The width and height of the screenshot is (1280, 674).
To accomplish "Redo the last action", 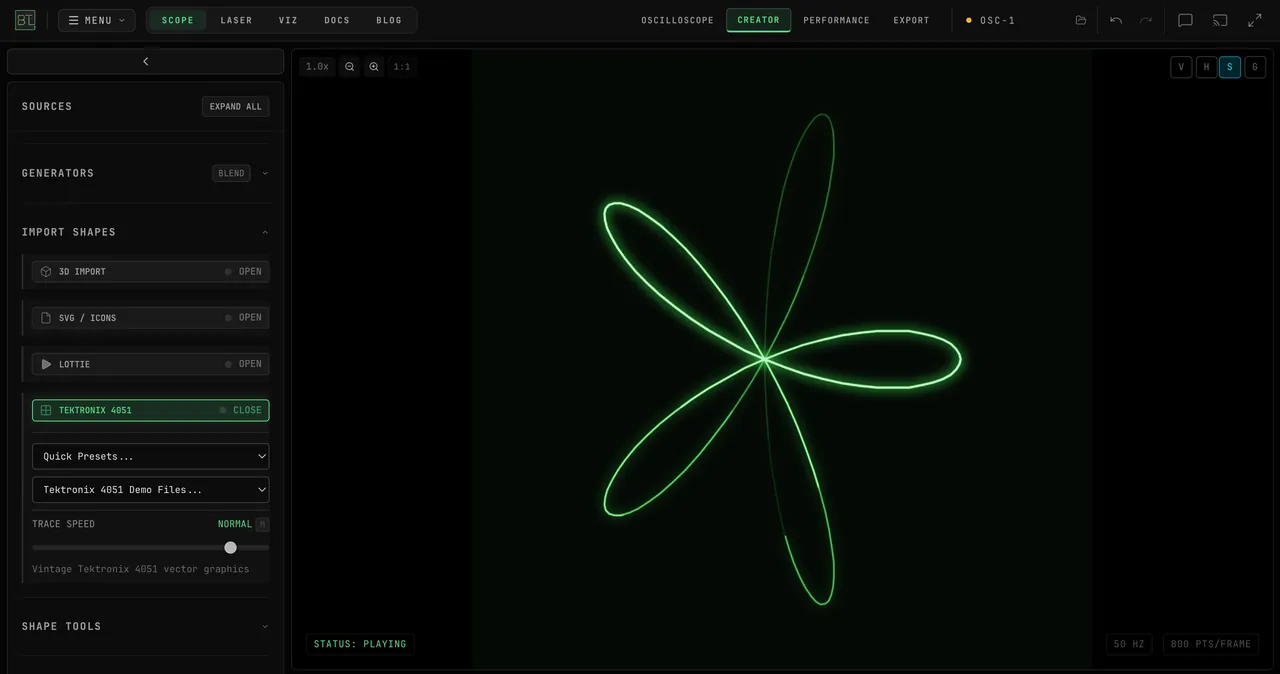I will tap(1146, 20).
